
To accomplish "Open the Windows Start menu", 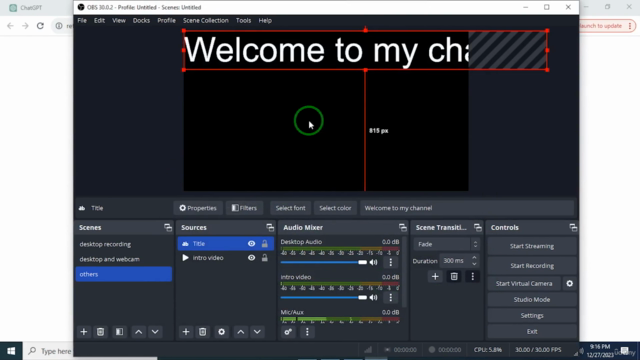I will (11, 351).
